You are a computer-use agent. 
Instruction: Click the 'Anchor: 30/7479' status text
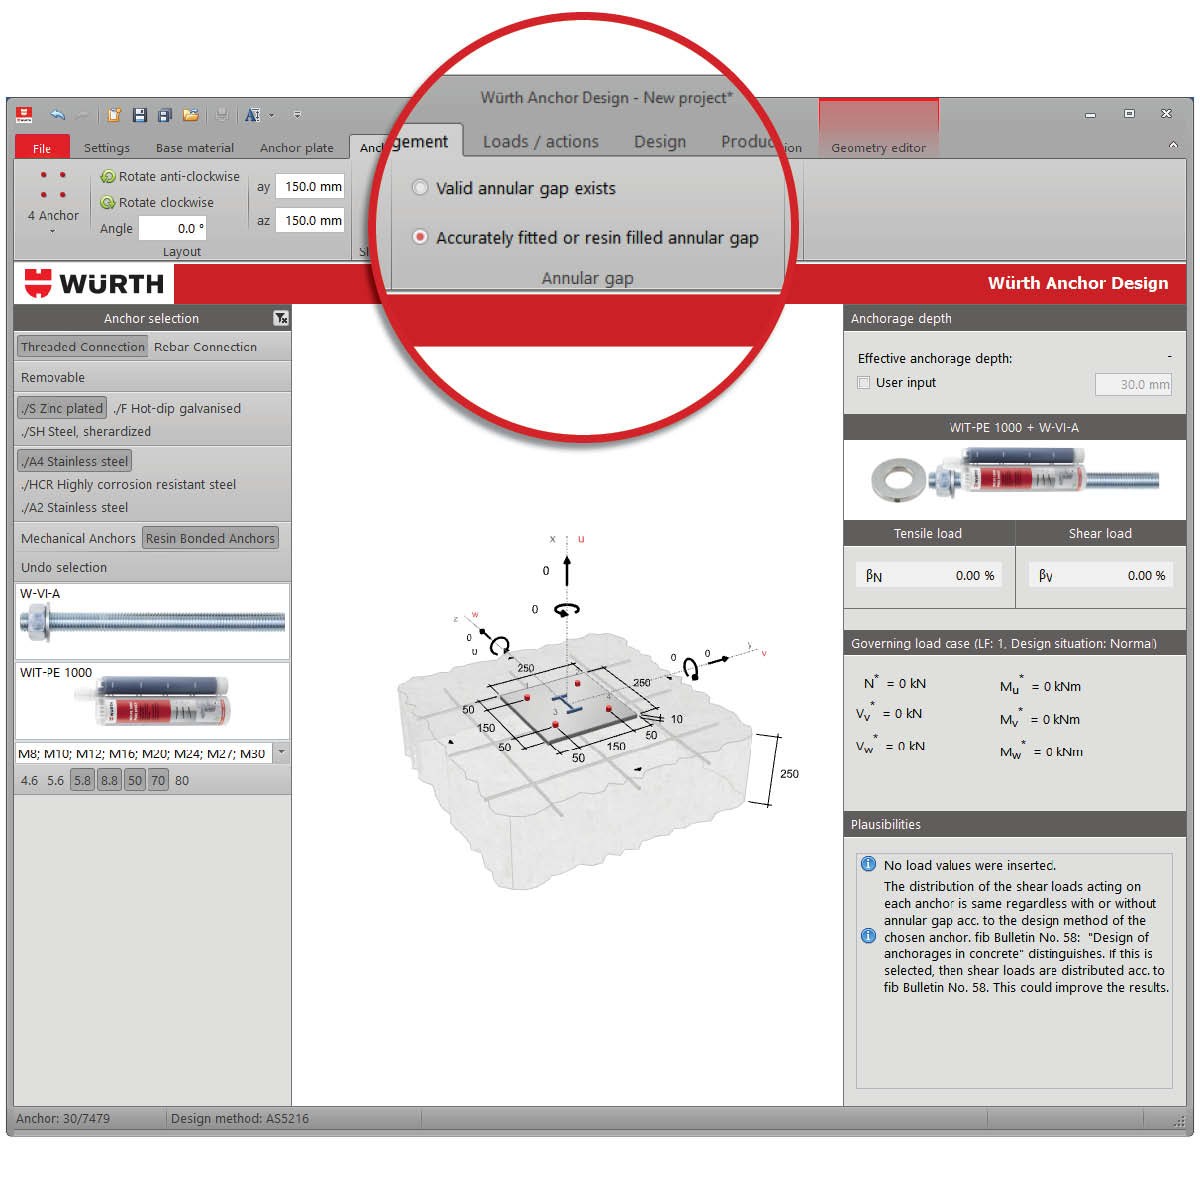63,1118
